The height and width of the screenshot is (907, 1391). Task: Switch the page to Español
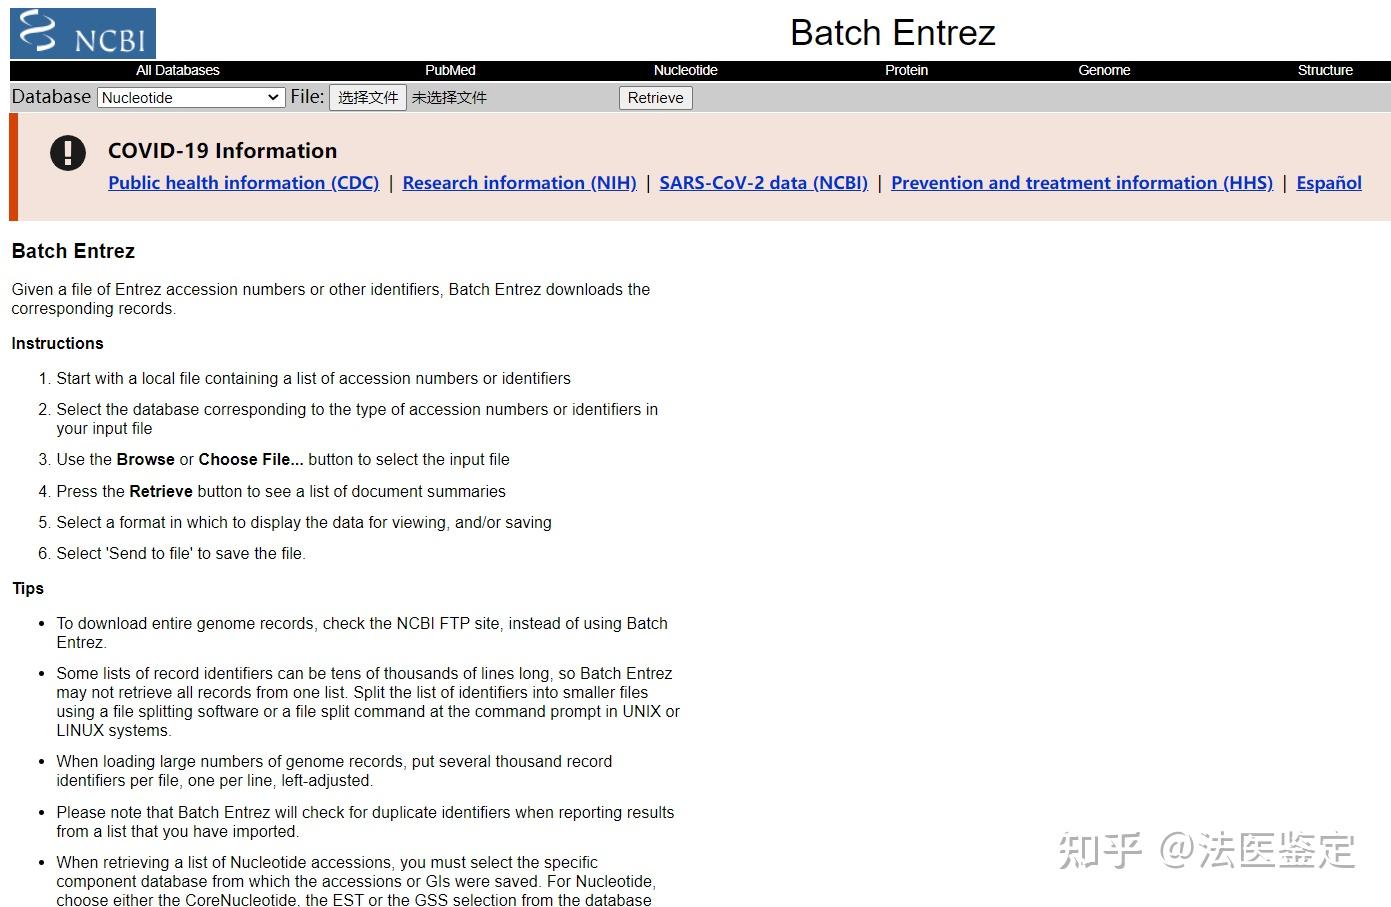click(1328, 183)
